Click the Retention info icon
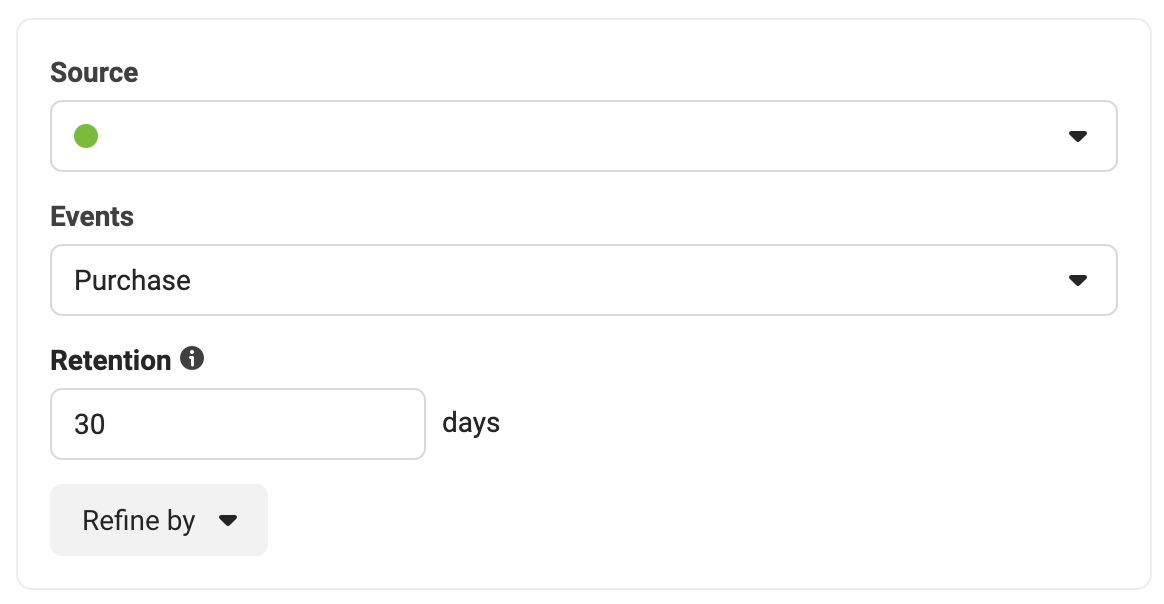Screen dimensions: 1164x604 (x=192, y=358)
